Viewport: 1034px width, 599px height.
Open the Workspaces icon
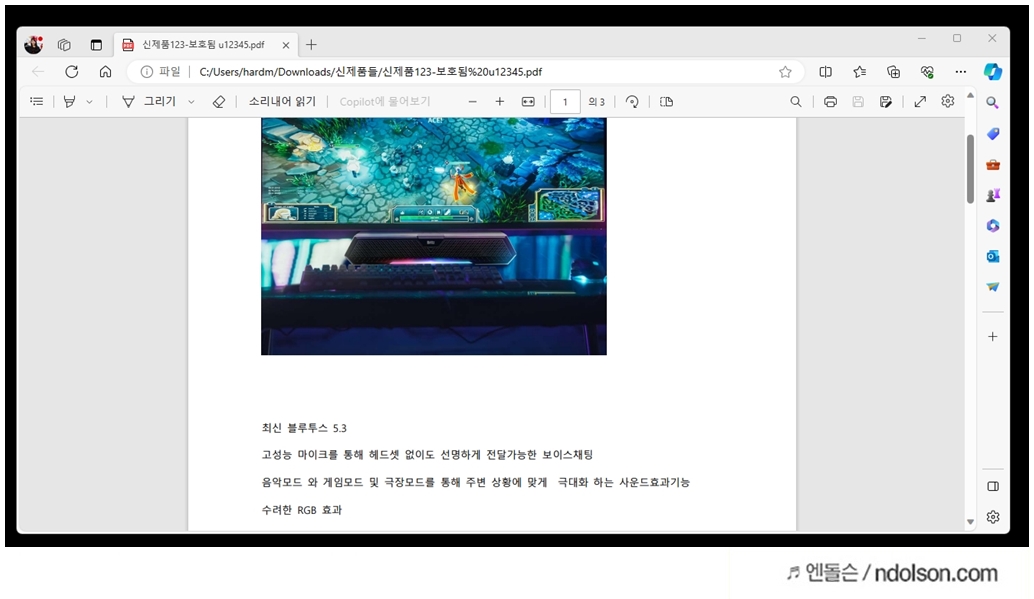64,45
